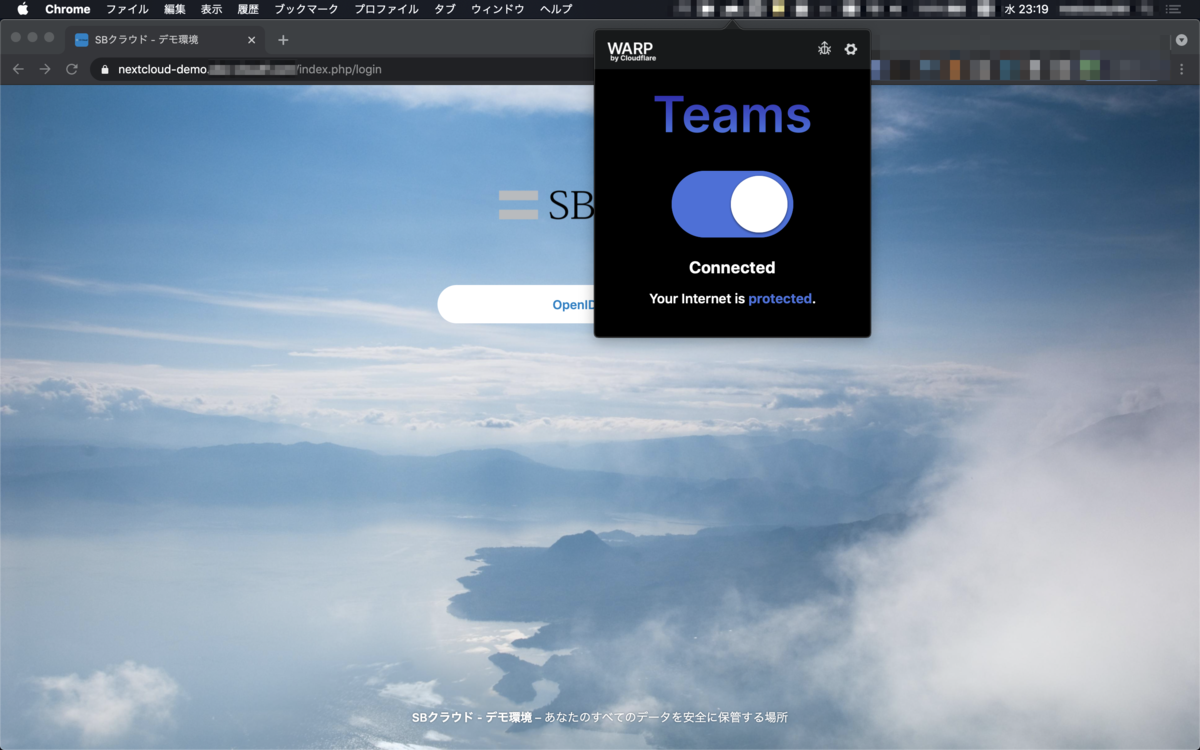Open the プロファイル menu
This screenshot has height=750, width=1200.
(386, 9)
